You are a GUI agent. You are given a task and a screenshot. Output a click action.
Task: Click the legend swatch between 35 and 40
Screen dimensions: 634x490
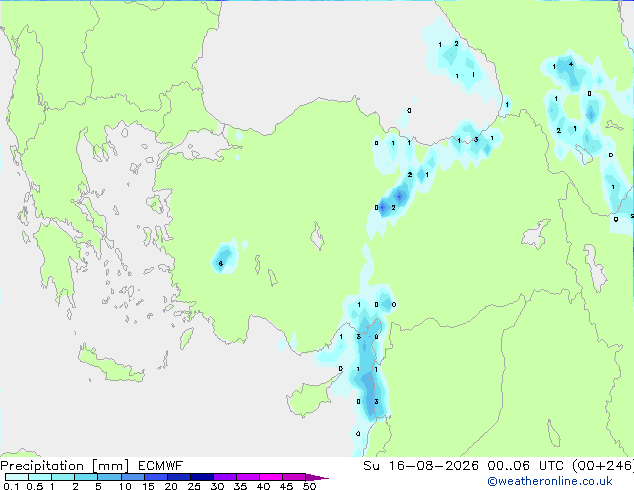click(247, 477)
